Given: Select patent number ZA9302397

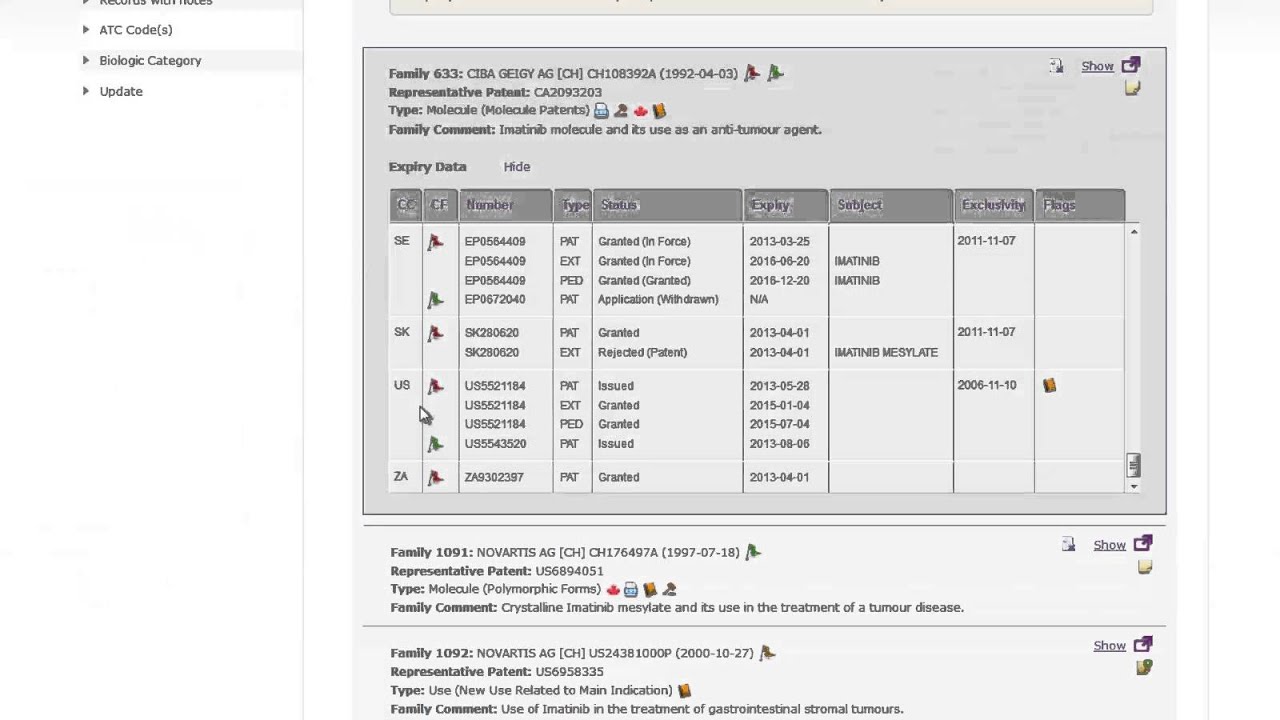Looking at the screenshot, I should click(493, 478).
